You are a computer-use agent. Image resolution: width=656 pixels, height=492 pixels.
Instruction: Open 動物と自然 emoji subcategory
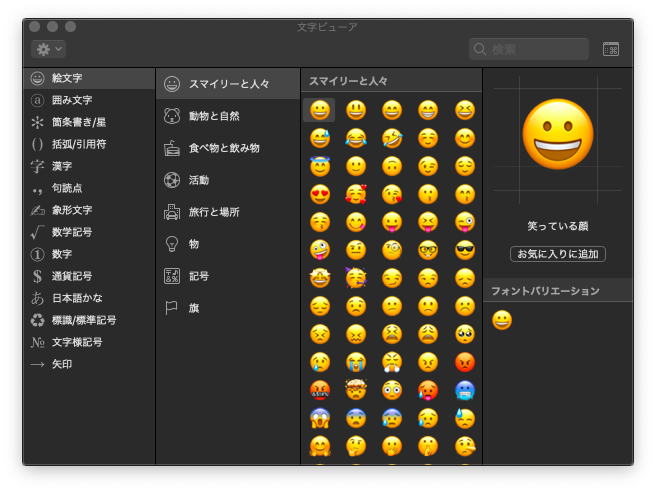tap(213, 116)
